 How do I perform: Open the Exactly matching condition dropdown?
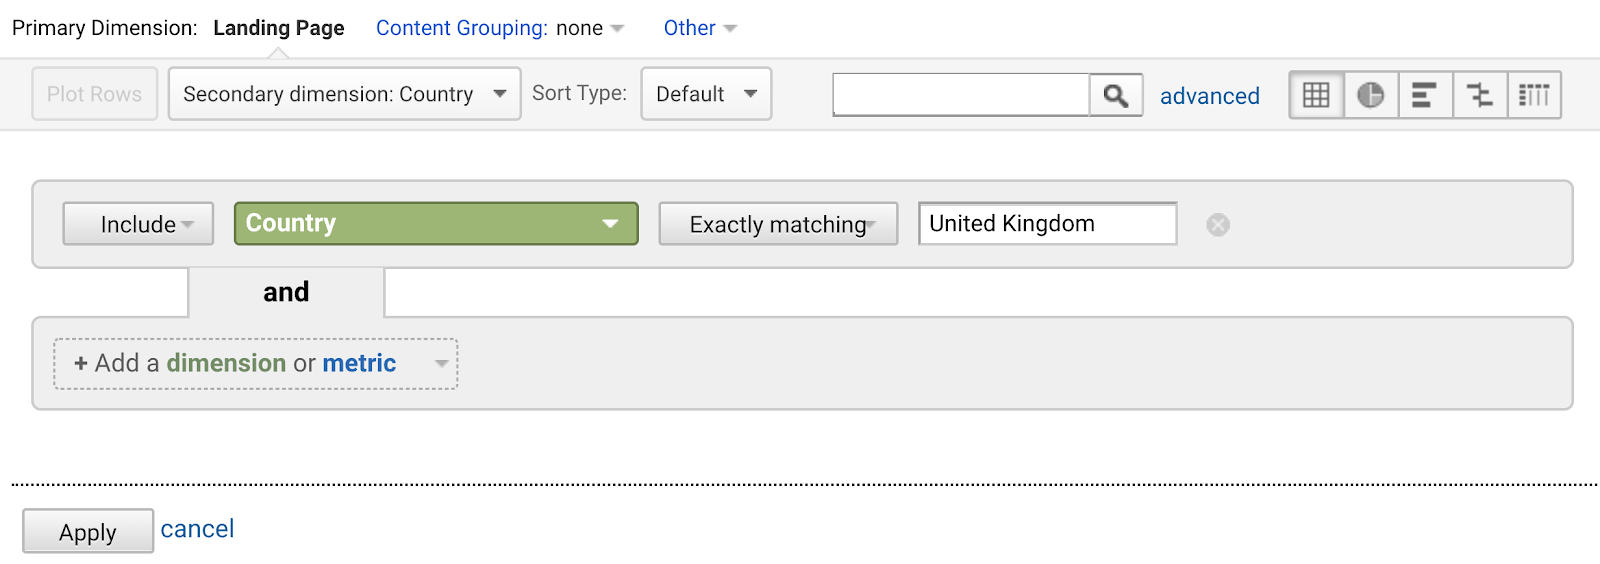coord(778,224)
